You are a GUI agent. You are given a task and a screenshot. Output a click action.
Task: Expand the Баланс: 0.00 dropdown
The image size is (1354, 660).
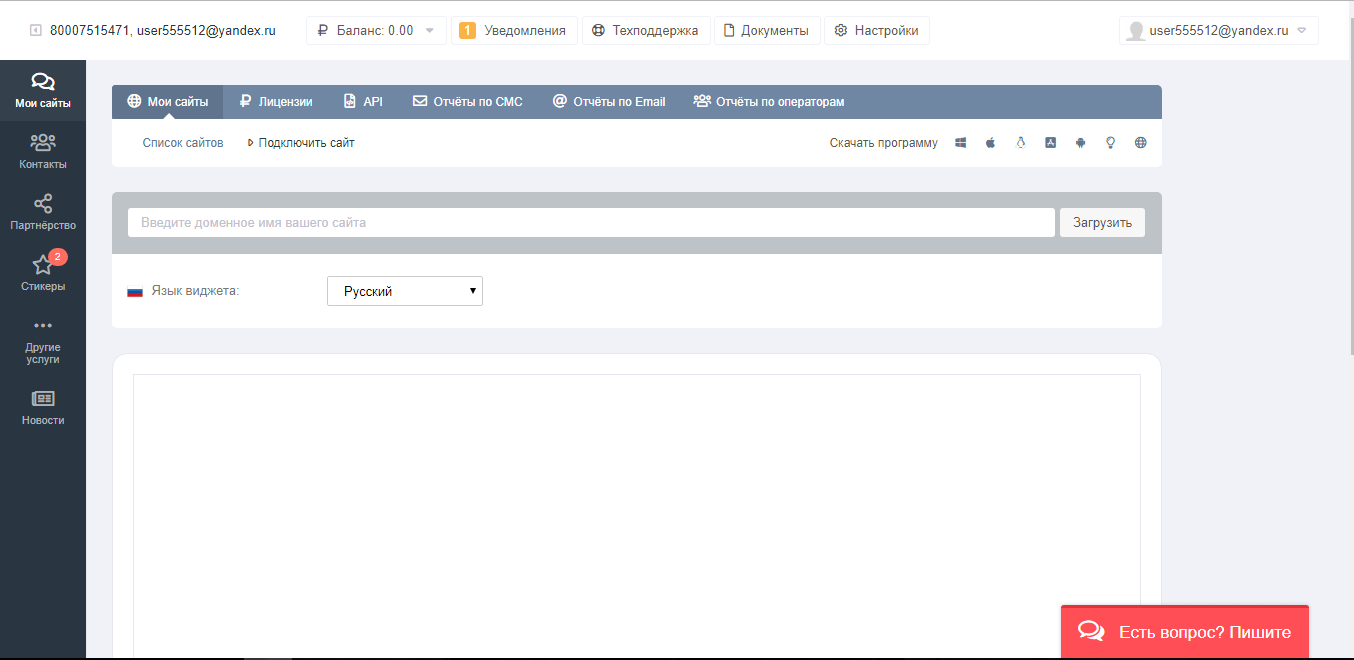tap(376, 31)
